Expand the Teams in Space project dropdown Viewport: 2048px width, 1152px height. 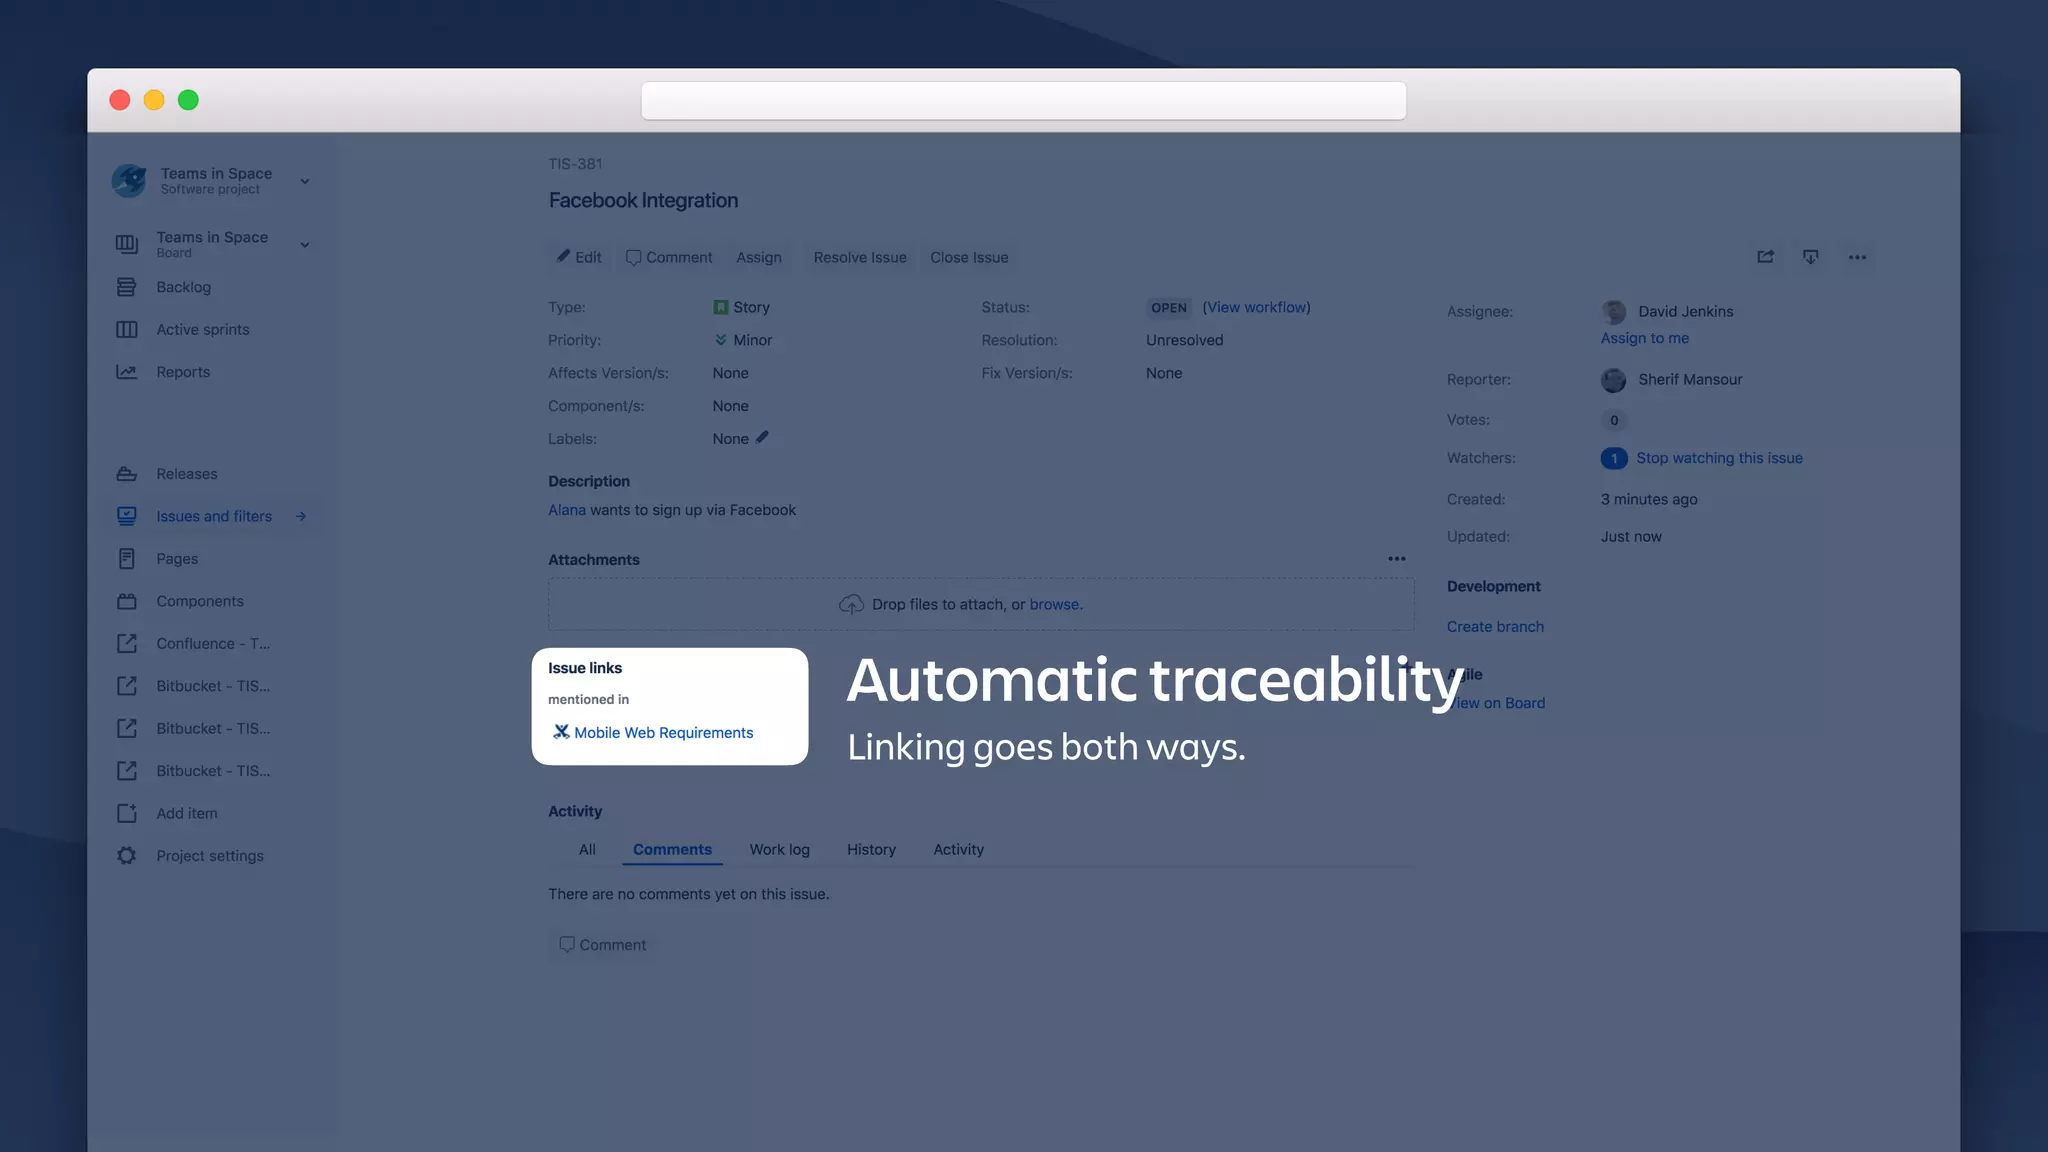[x=305, y=181]
